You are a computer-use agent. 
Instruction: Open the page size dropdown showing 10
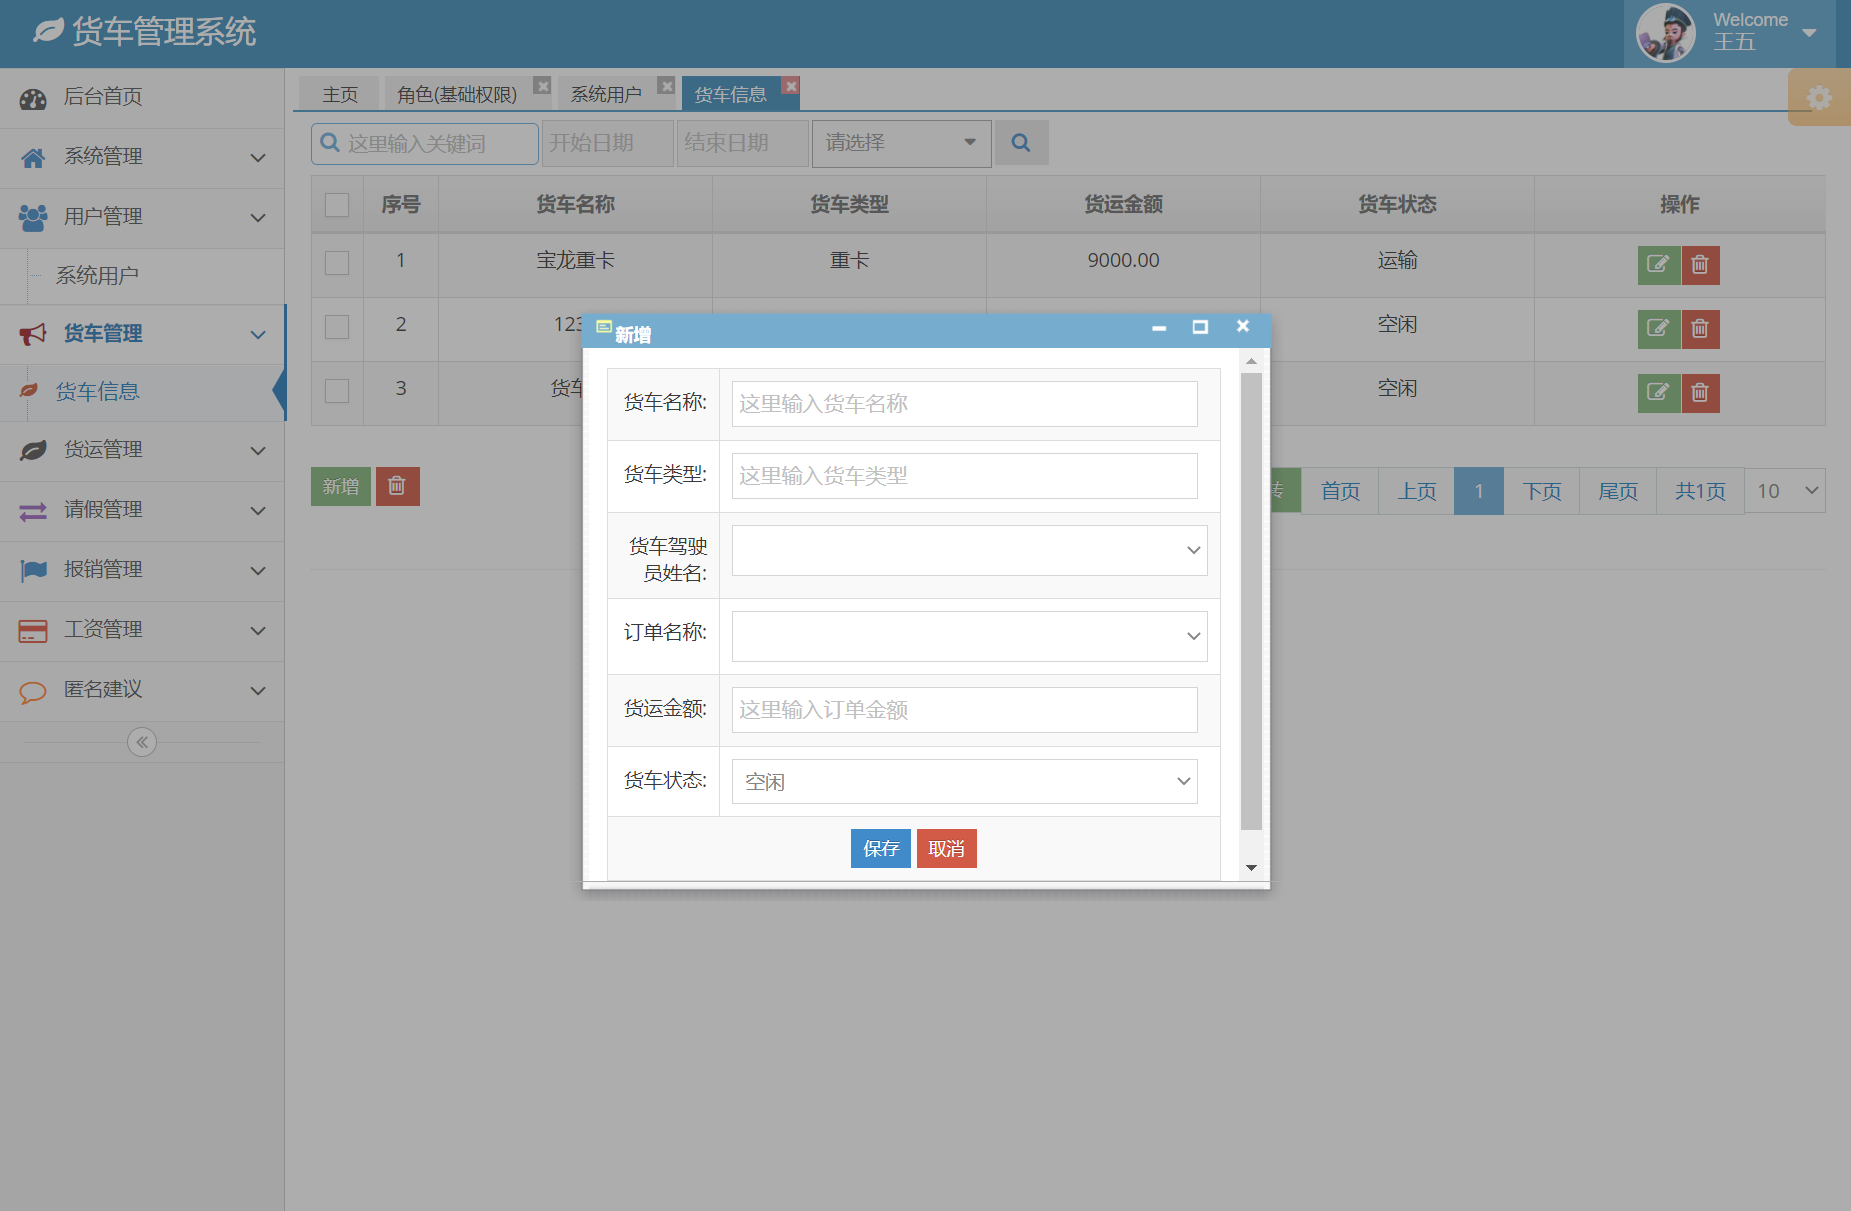(x=1784, y=490)
